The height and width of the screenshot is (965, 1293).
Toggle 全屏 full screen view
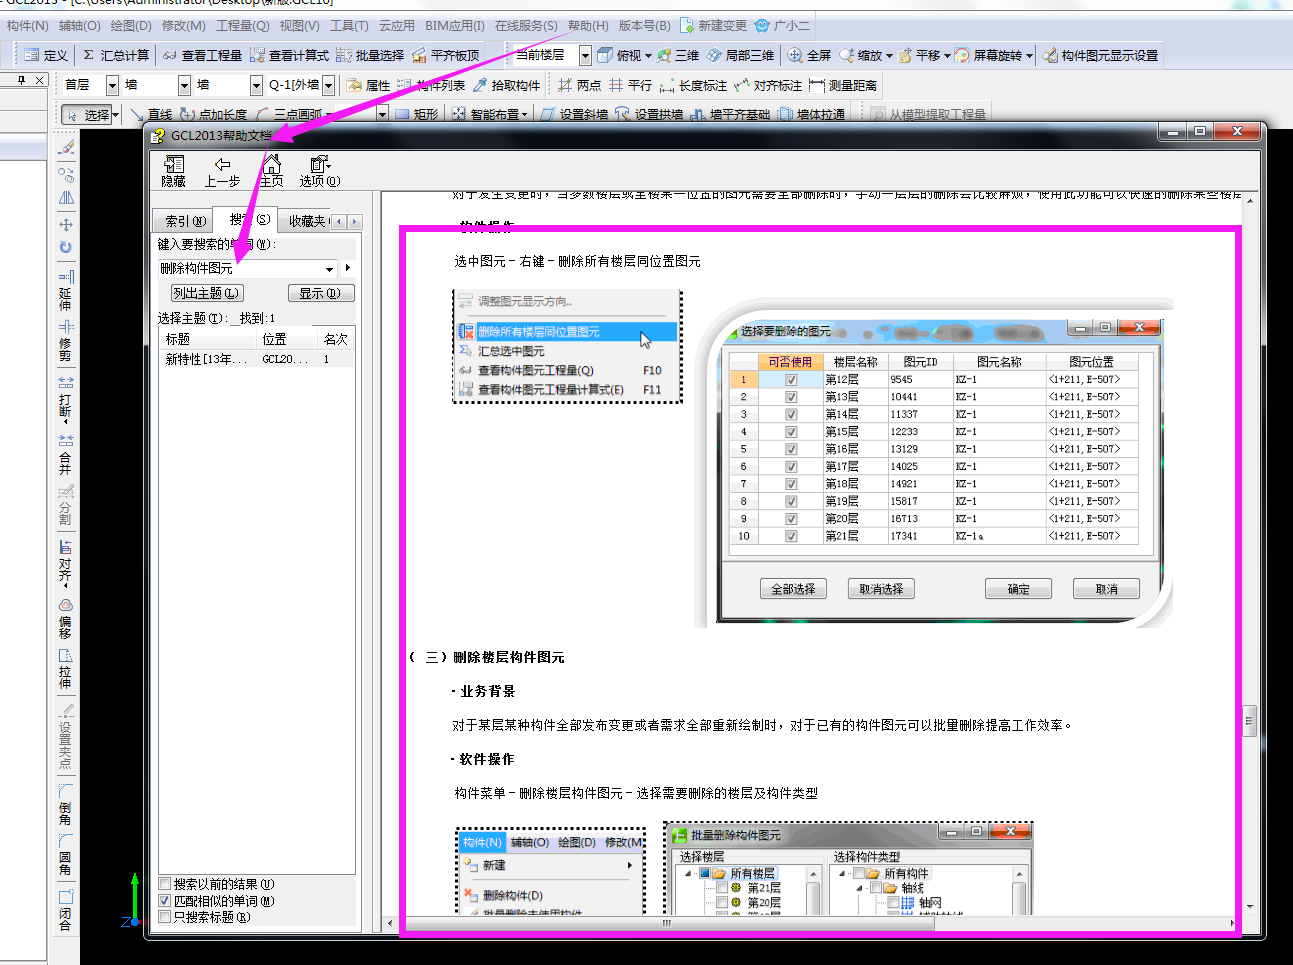tap(809, 55)
